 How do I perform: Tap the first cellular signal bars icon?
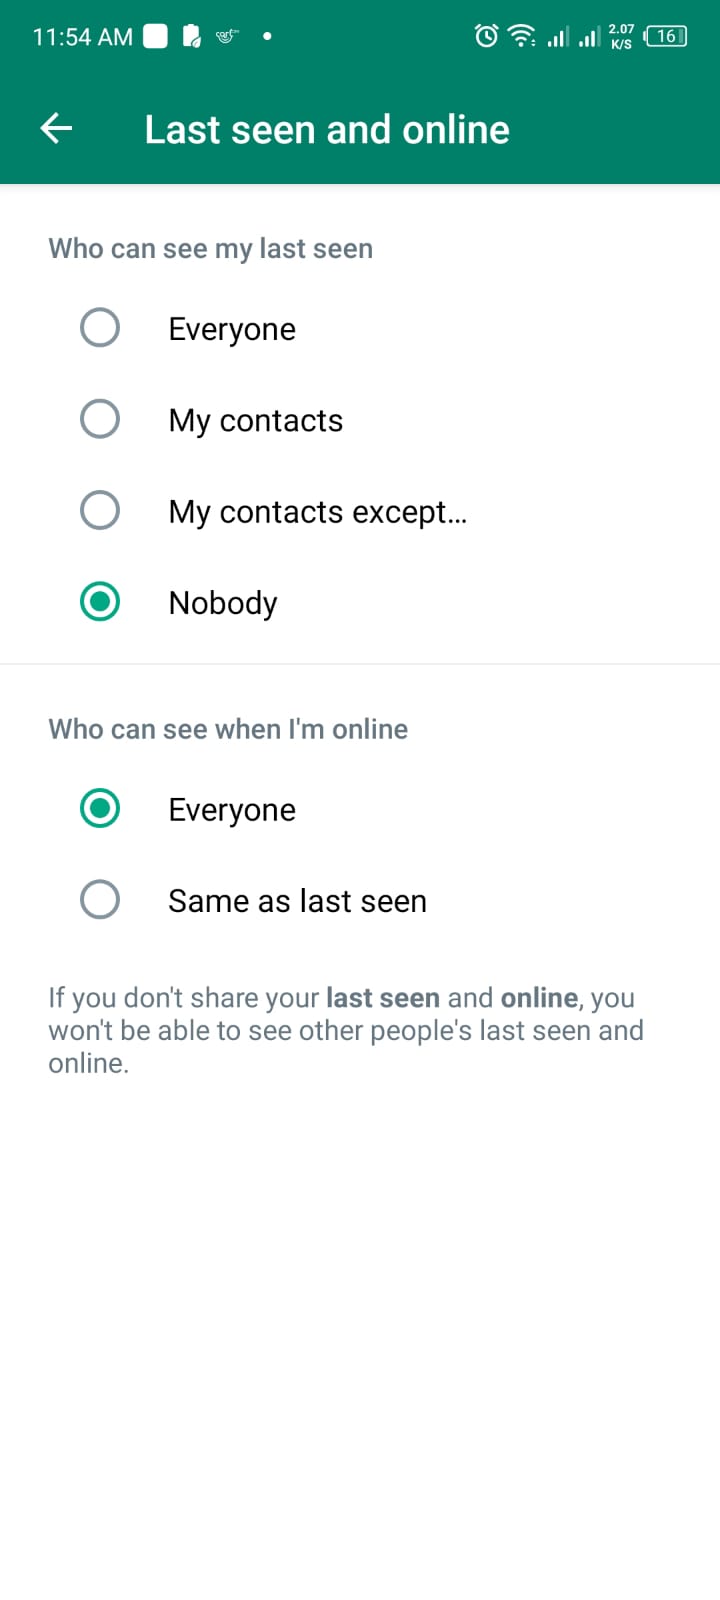(556, 38)
